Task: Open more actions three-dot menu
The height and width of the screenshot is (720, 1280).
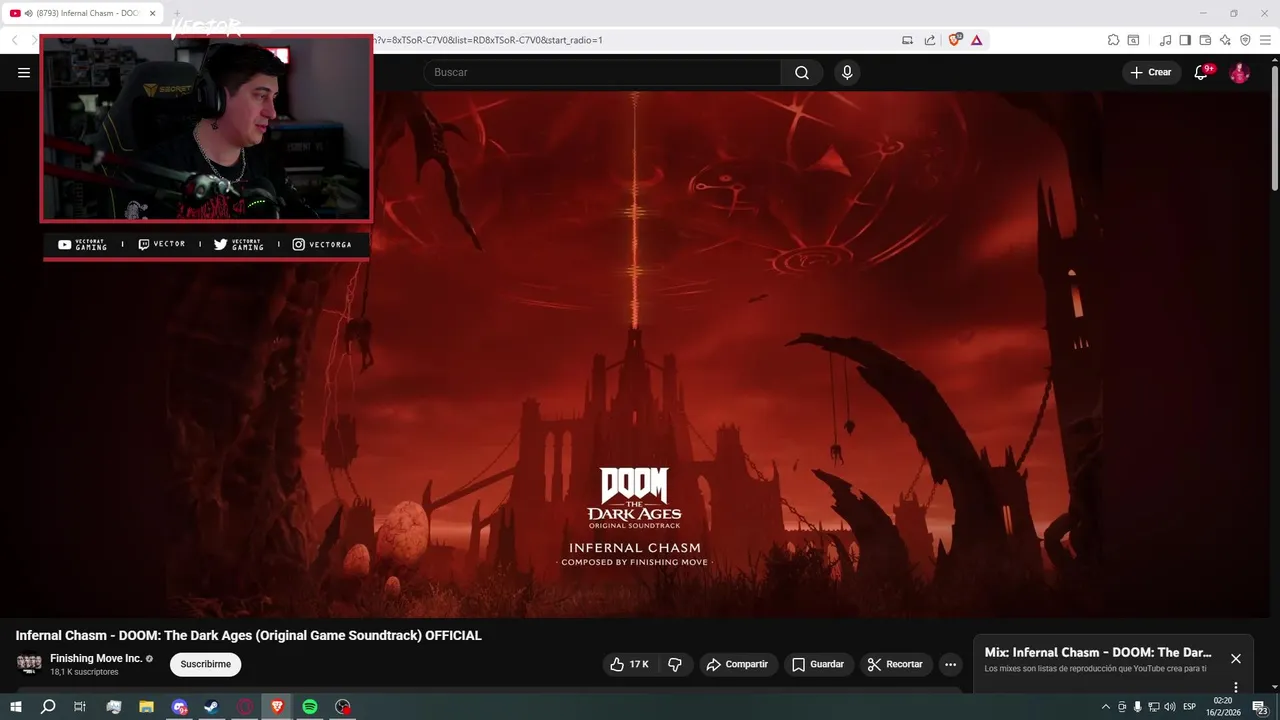Action: pos(950,664)
